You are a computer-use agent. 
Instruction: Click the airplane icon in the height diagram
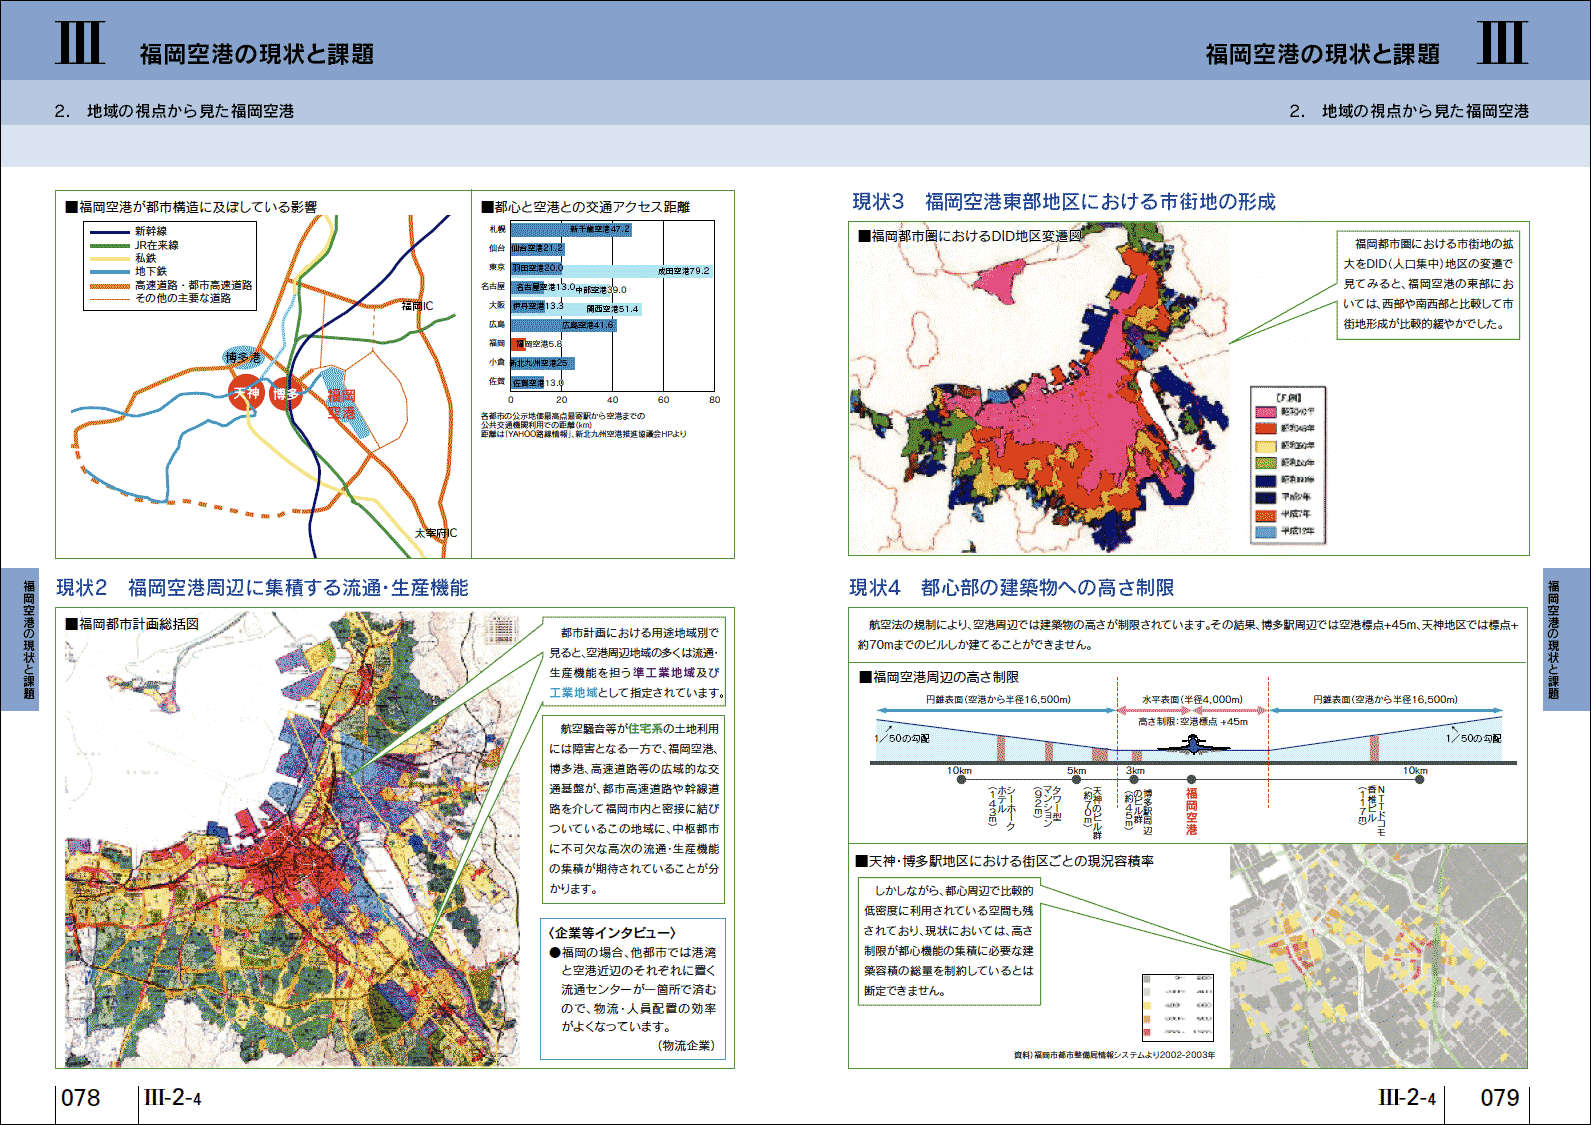click(1193, 744)
